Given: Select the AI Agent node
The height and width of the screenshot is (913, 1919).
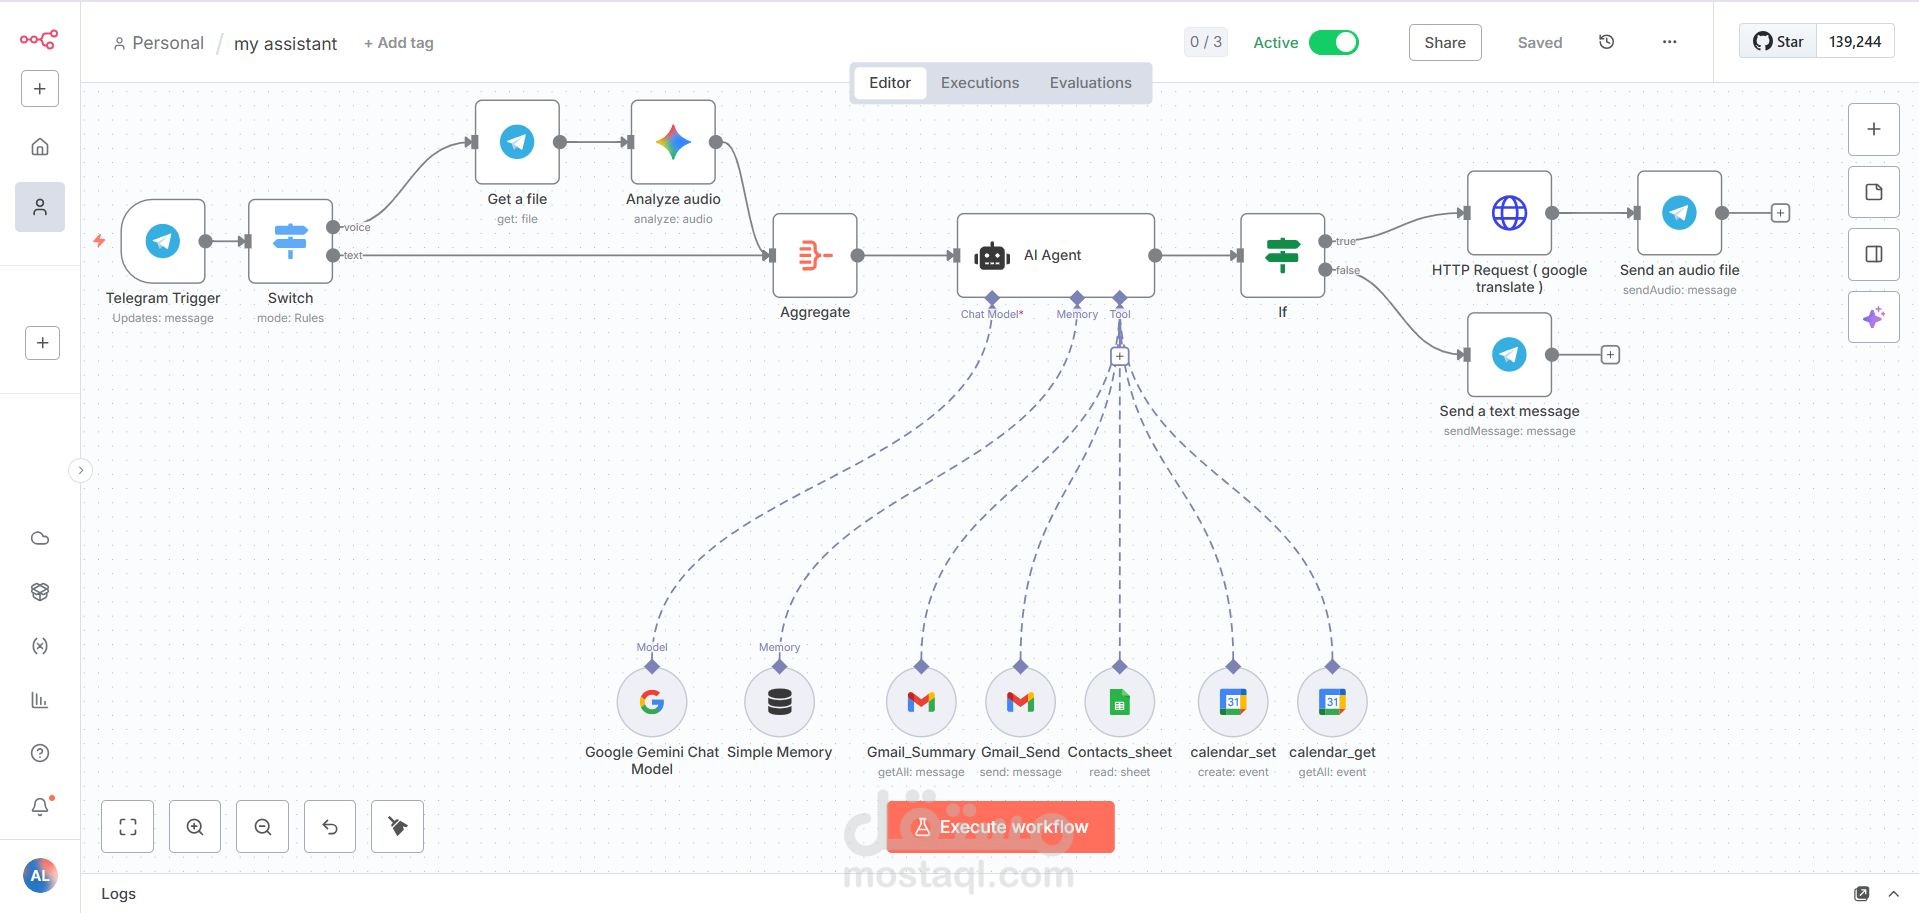Looking at the screenshot, I should 1056,255.
